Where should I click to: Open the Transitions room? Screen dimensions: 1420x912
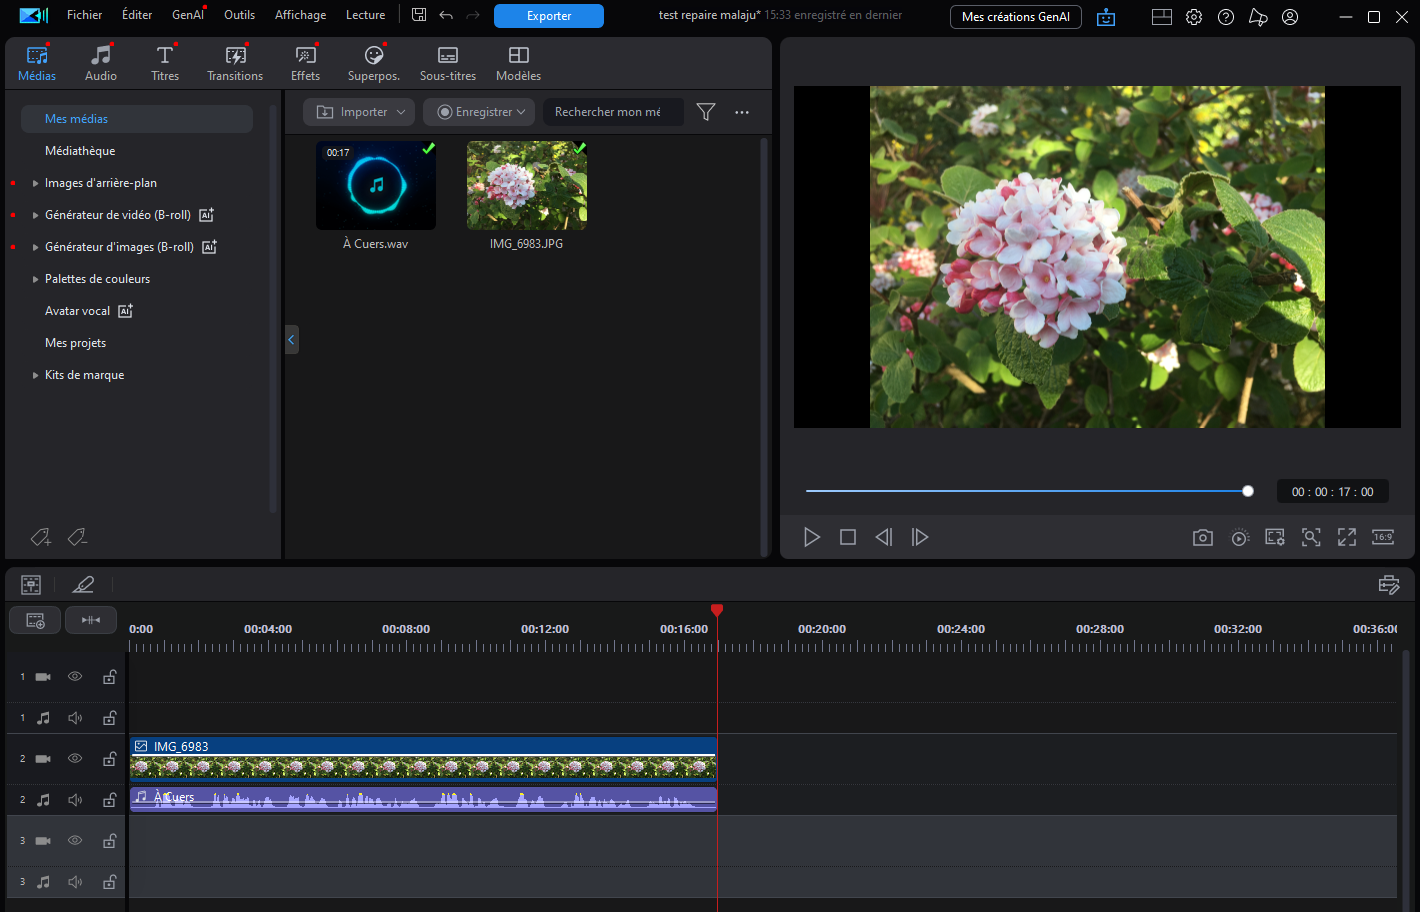pyautogui.click(x=235, y=63)
